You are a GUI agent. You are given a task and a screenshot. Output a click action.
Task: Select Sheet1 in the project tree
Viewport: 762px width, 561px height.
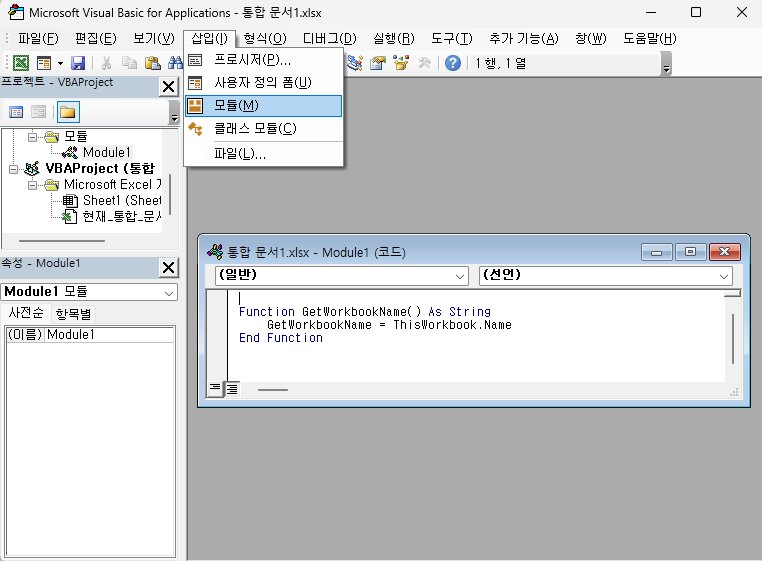(x=122, y=200)
